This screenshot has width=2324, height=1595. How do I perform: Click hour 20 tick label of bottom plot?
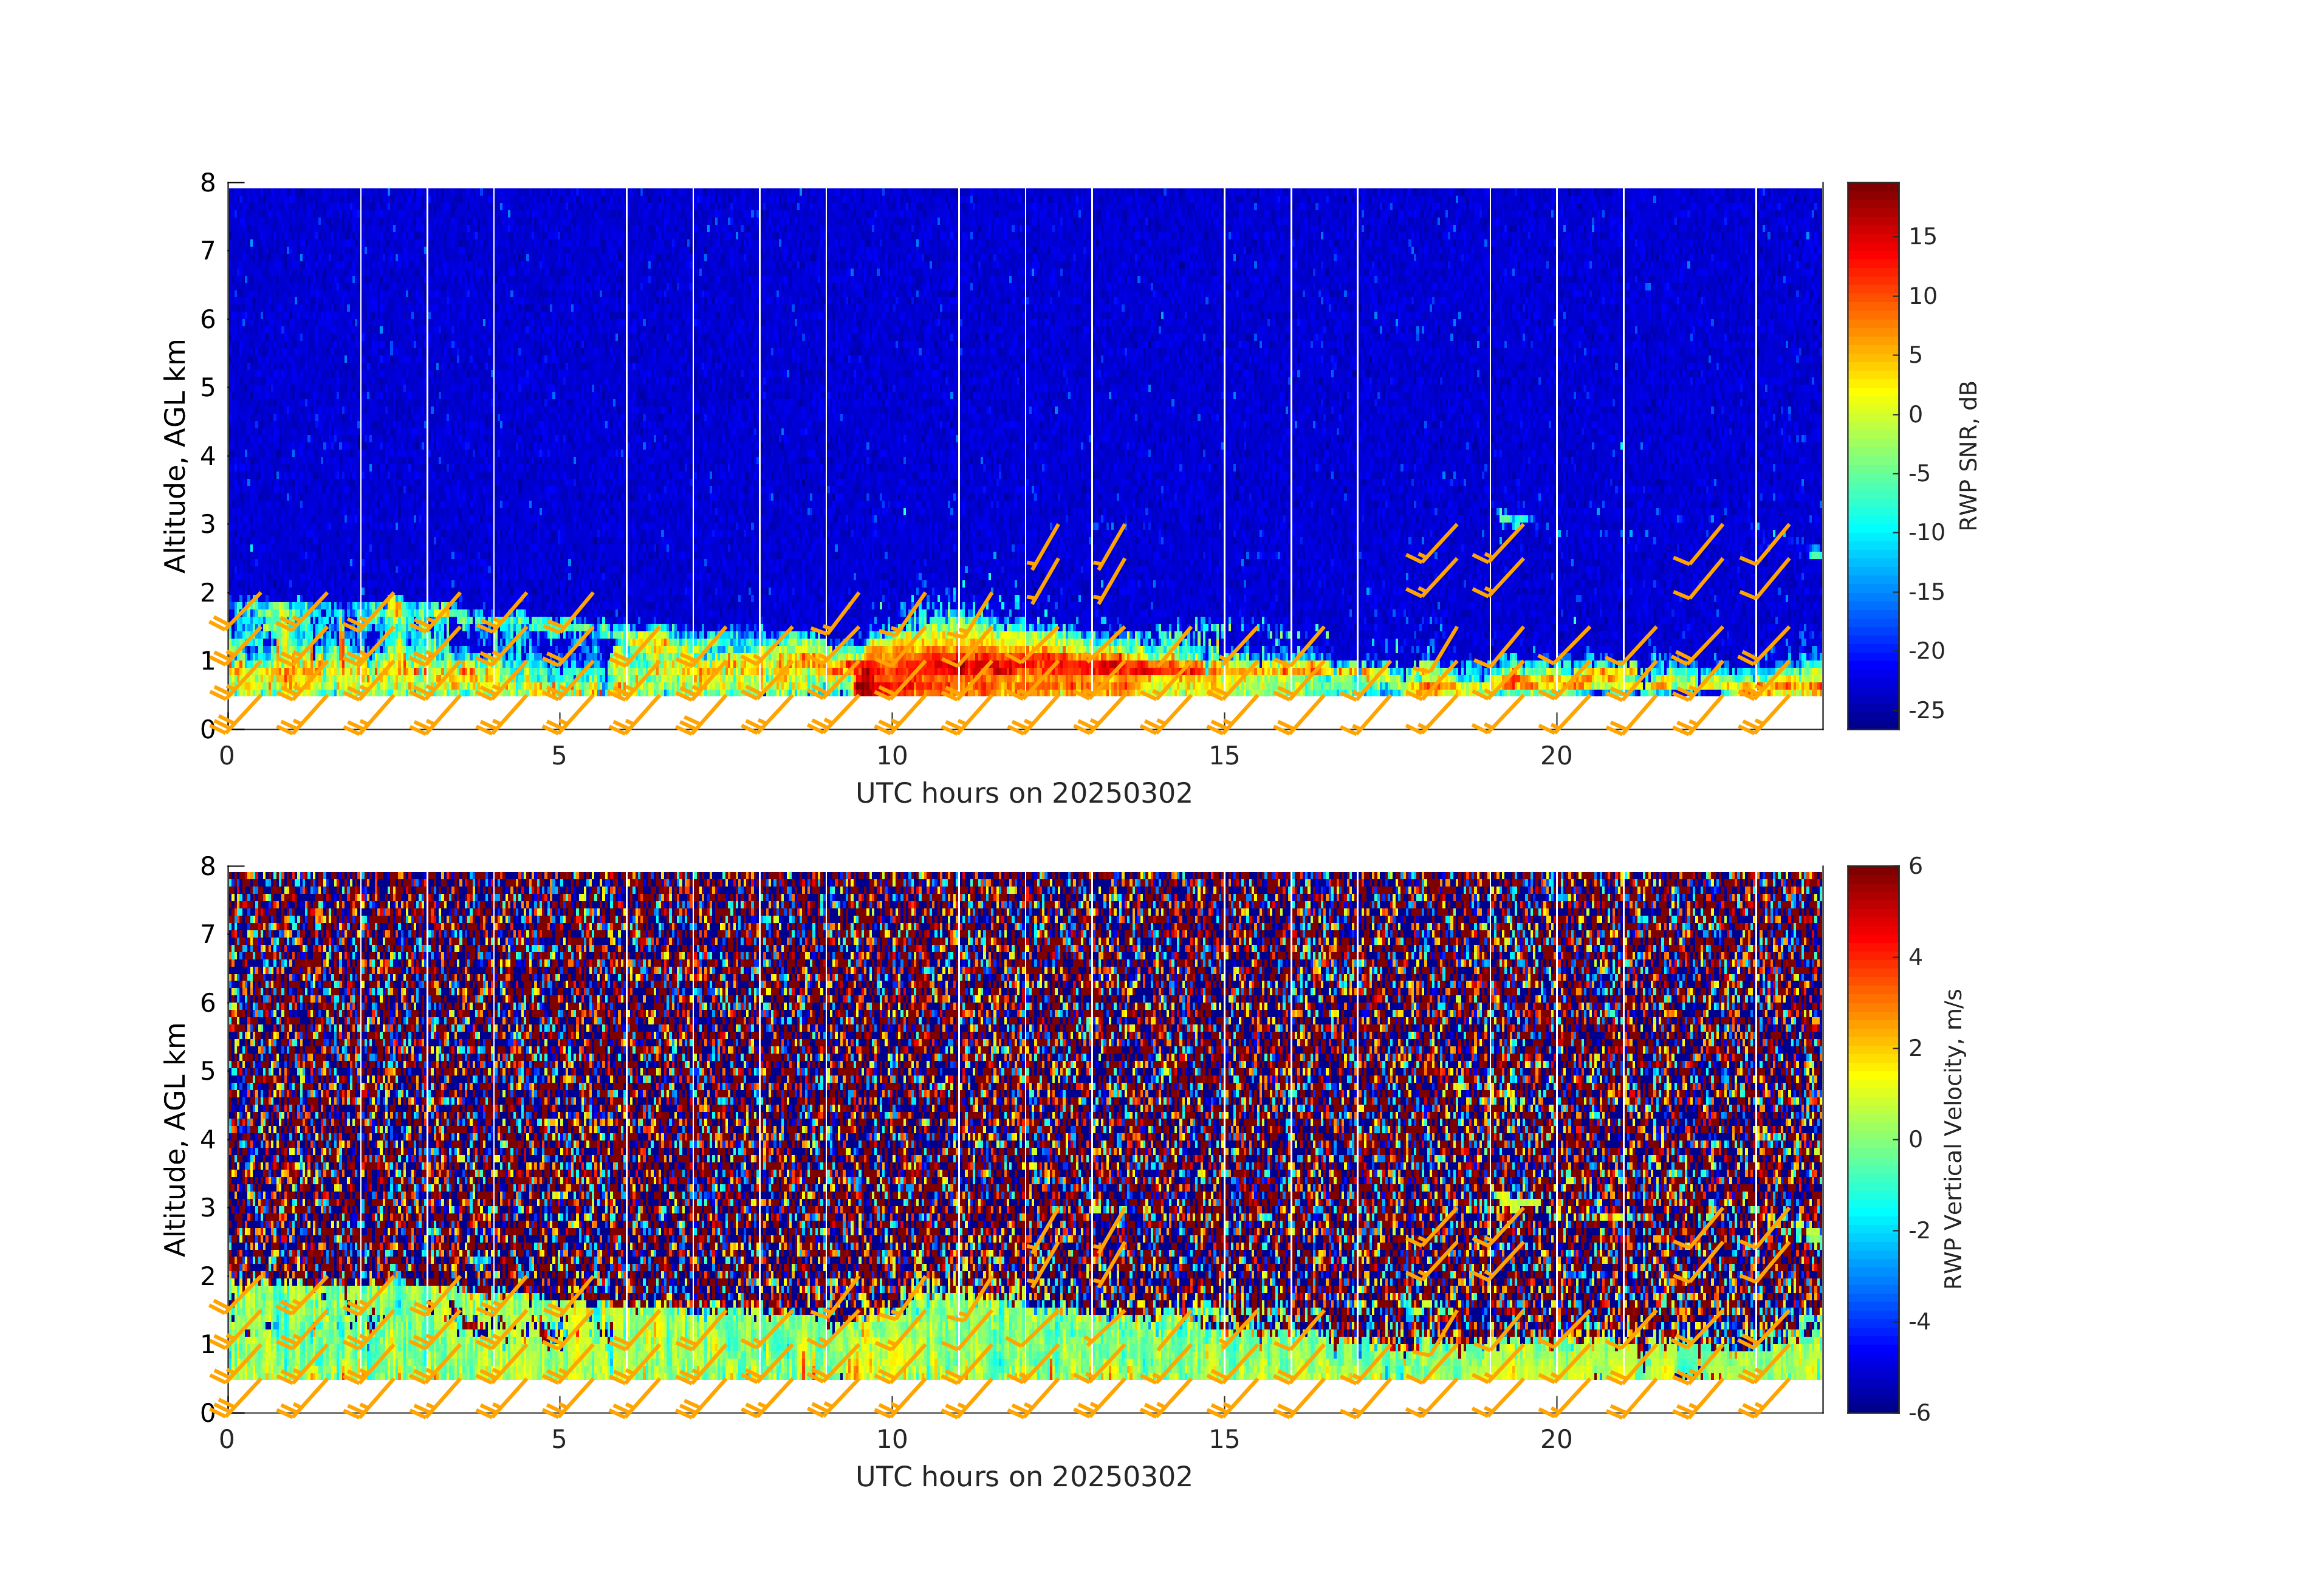pyautogui.click(x=1556, y=1440)
